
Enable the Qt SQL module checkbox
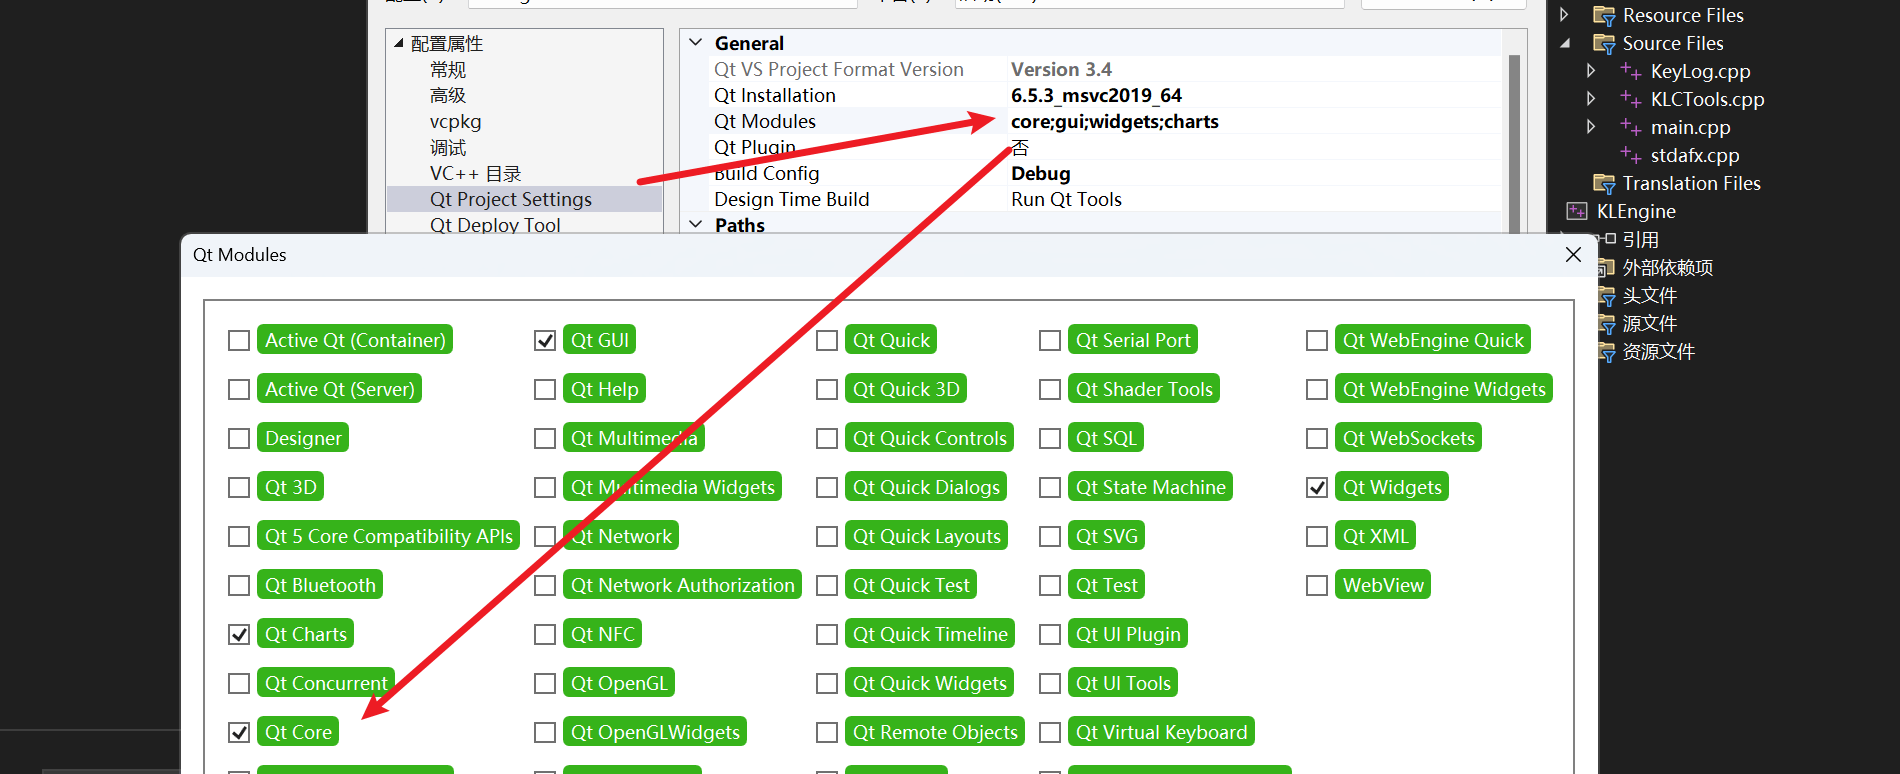coord(1050,439)
